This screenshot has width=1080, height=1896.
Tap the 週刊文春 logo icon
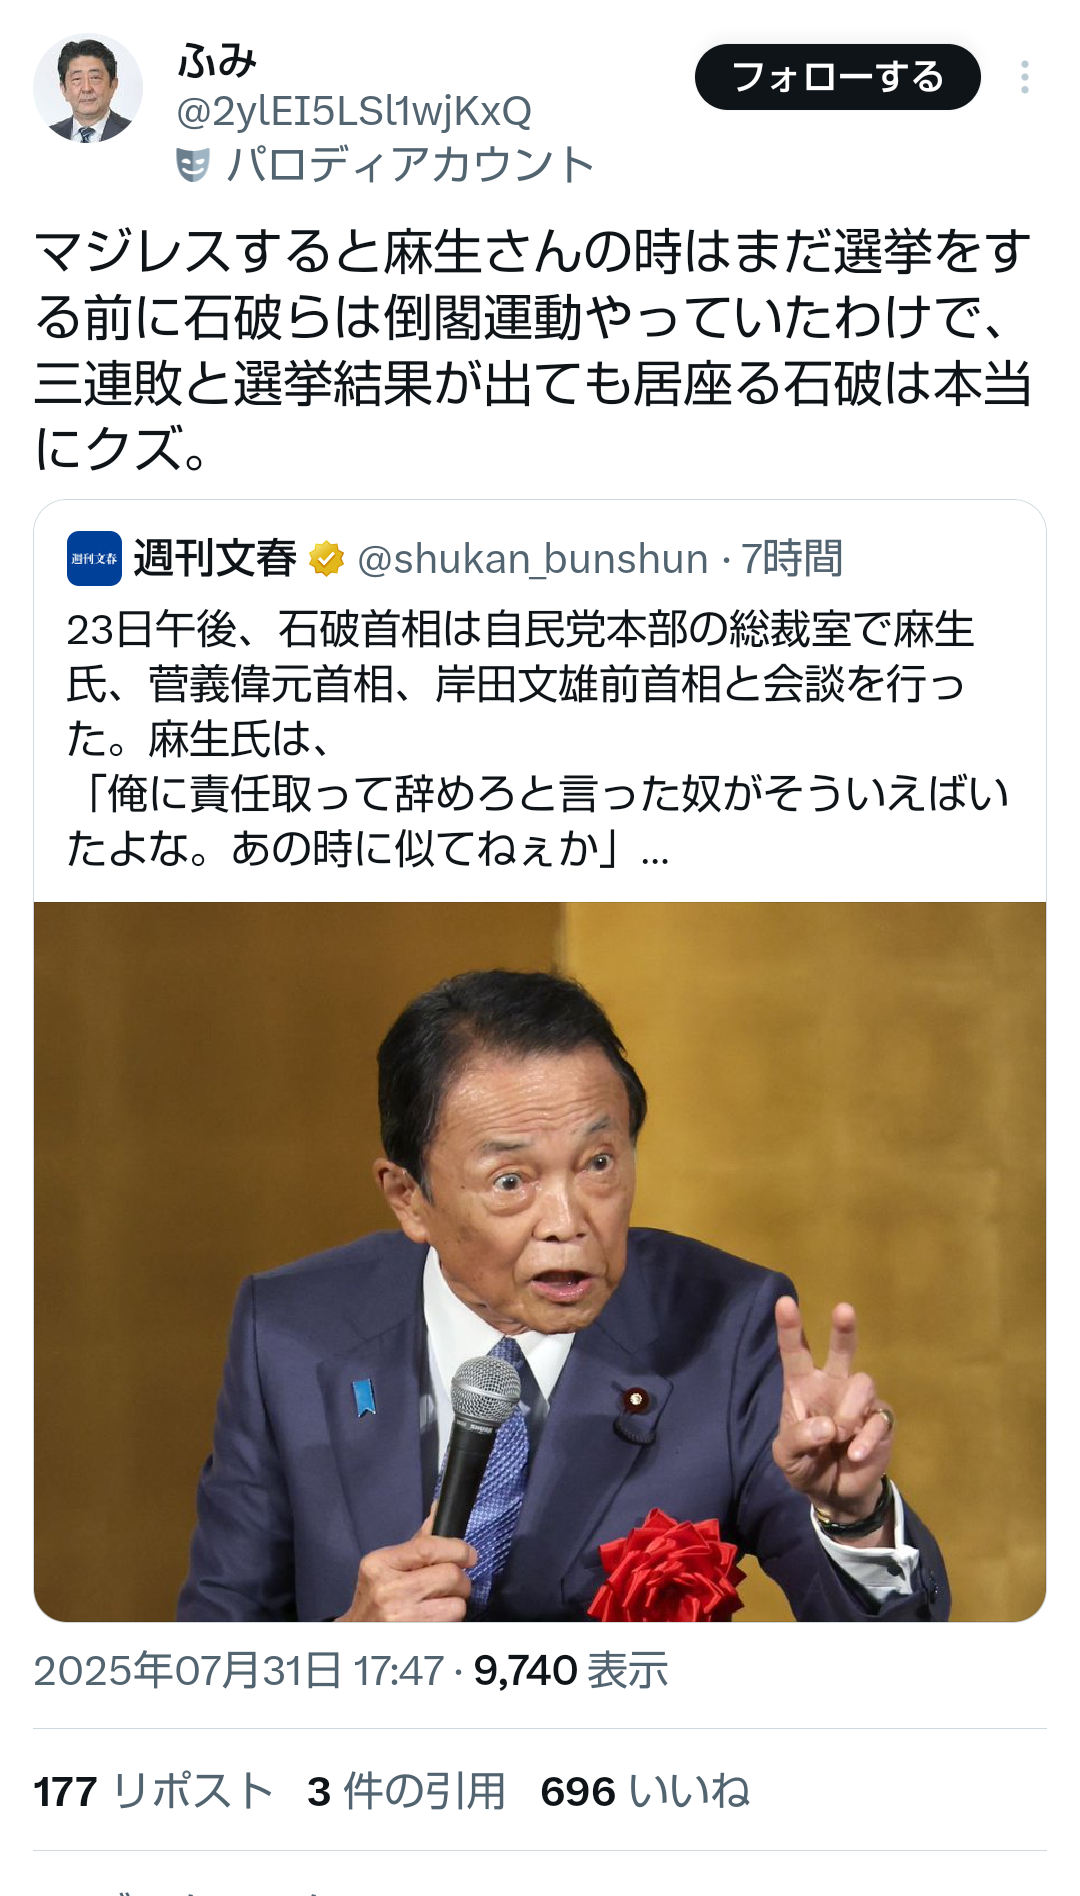point(94,558)
